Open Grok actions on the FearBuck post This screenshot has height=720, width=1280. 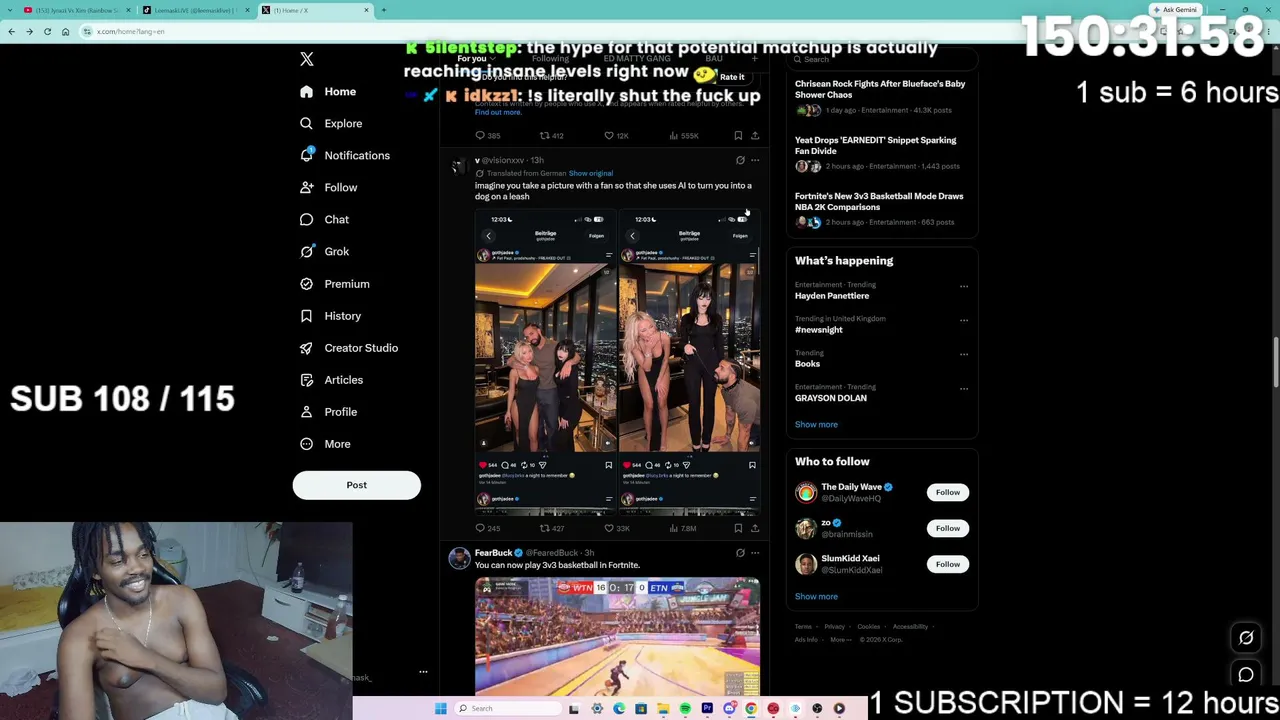740,552
